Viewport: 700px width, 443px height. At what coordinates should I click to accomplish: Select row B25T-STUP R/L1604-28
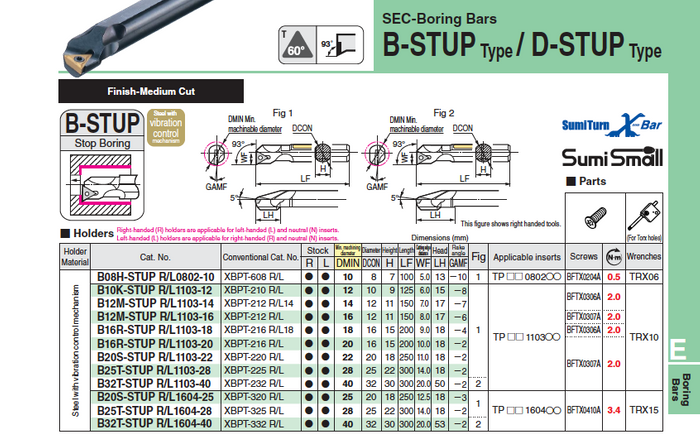click(279, 410)
